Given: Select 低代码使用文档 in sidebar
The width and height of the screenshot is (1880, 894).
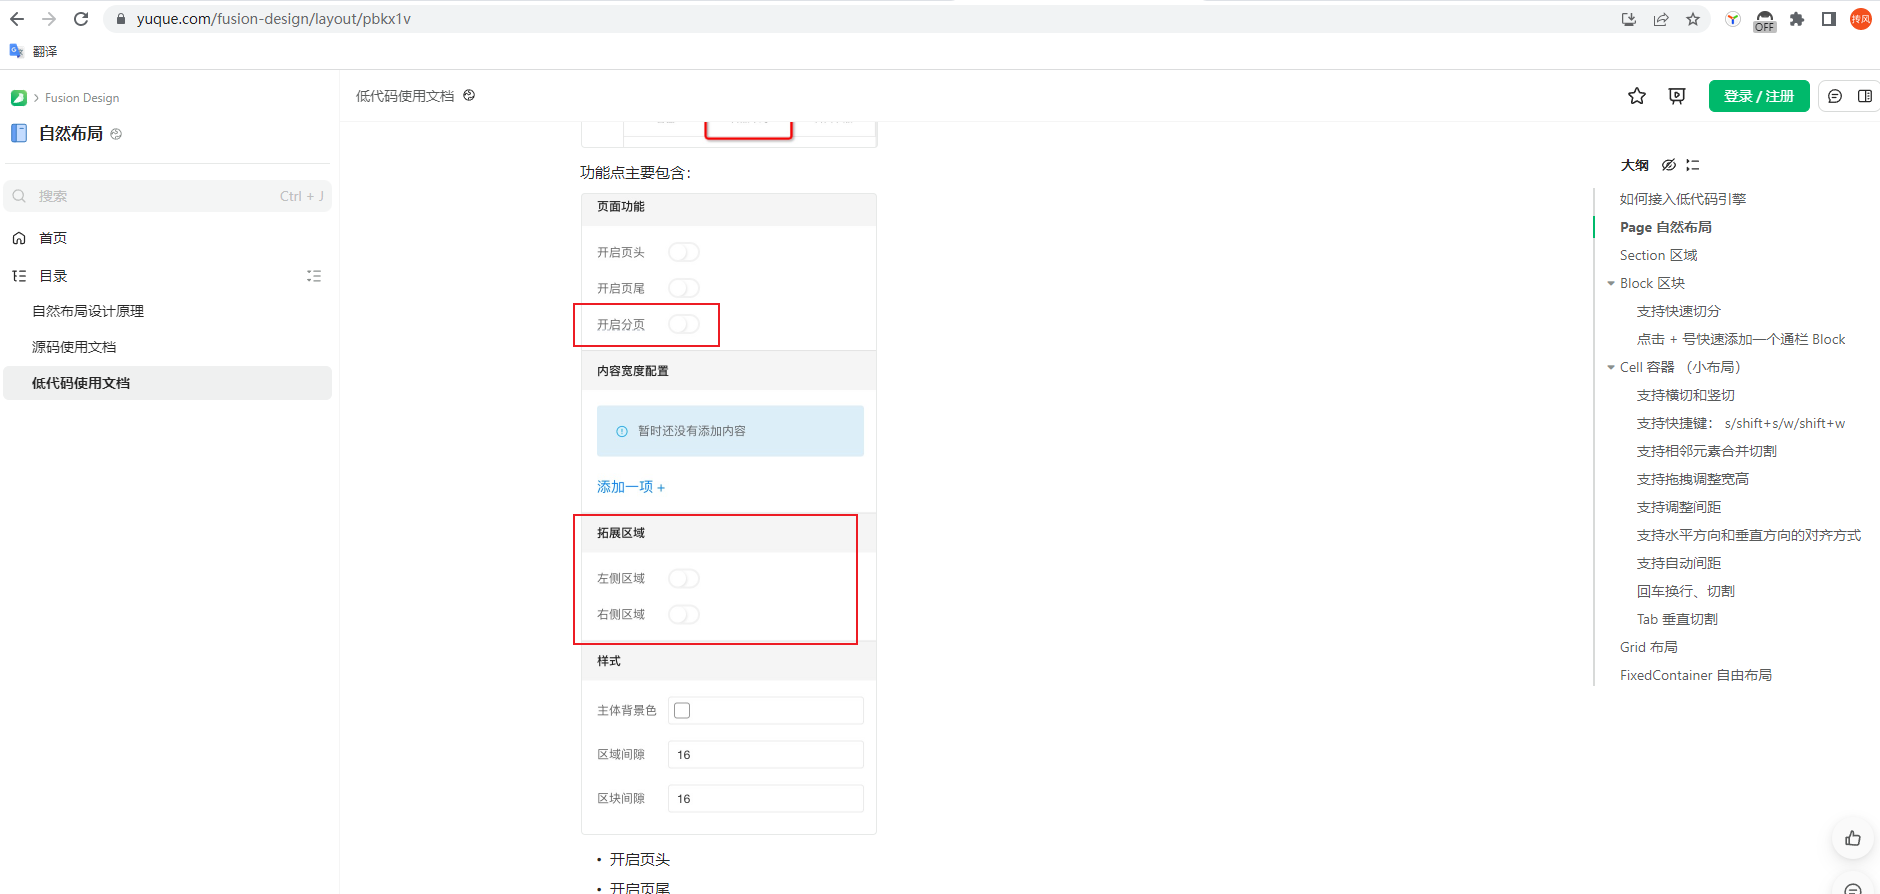Looking at the screenshot, I should [168, 383].
